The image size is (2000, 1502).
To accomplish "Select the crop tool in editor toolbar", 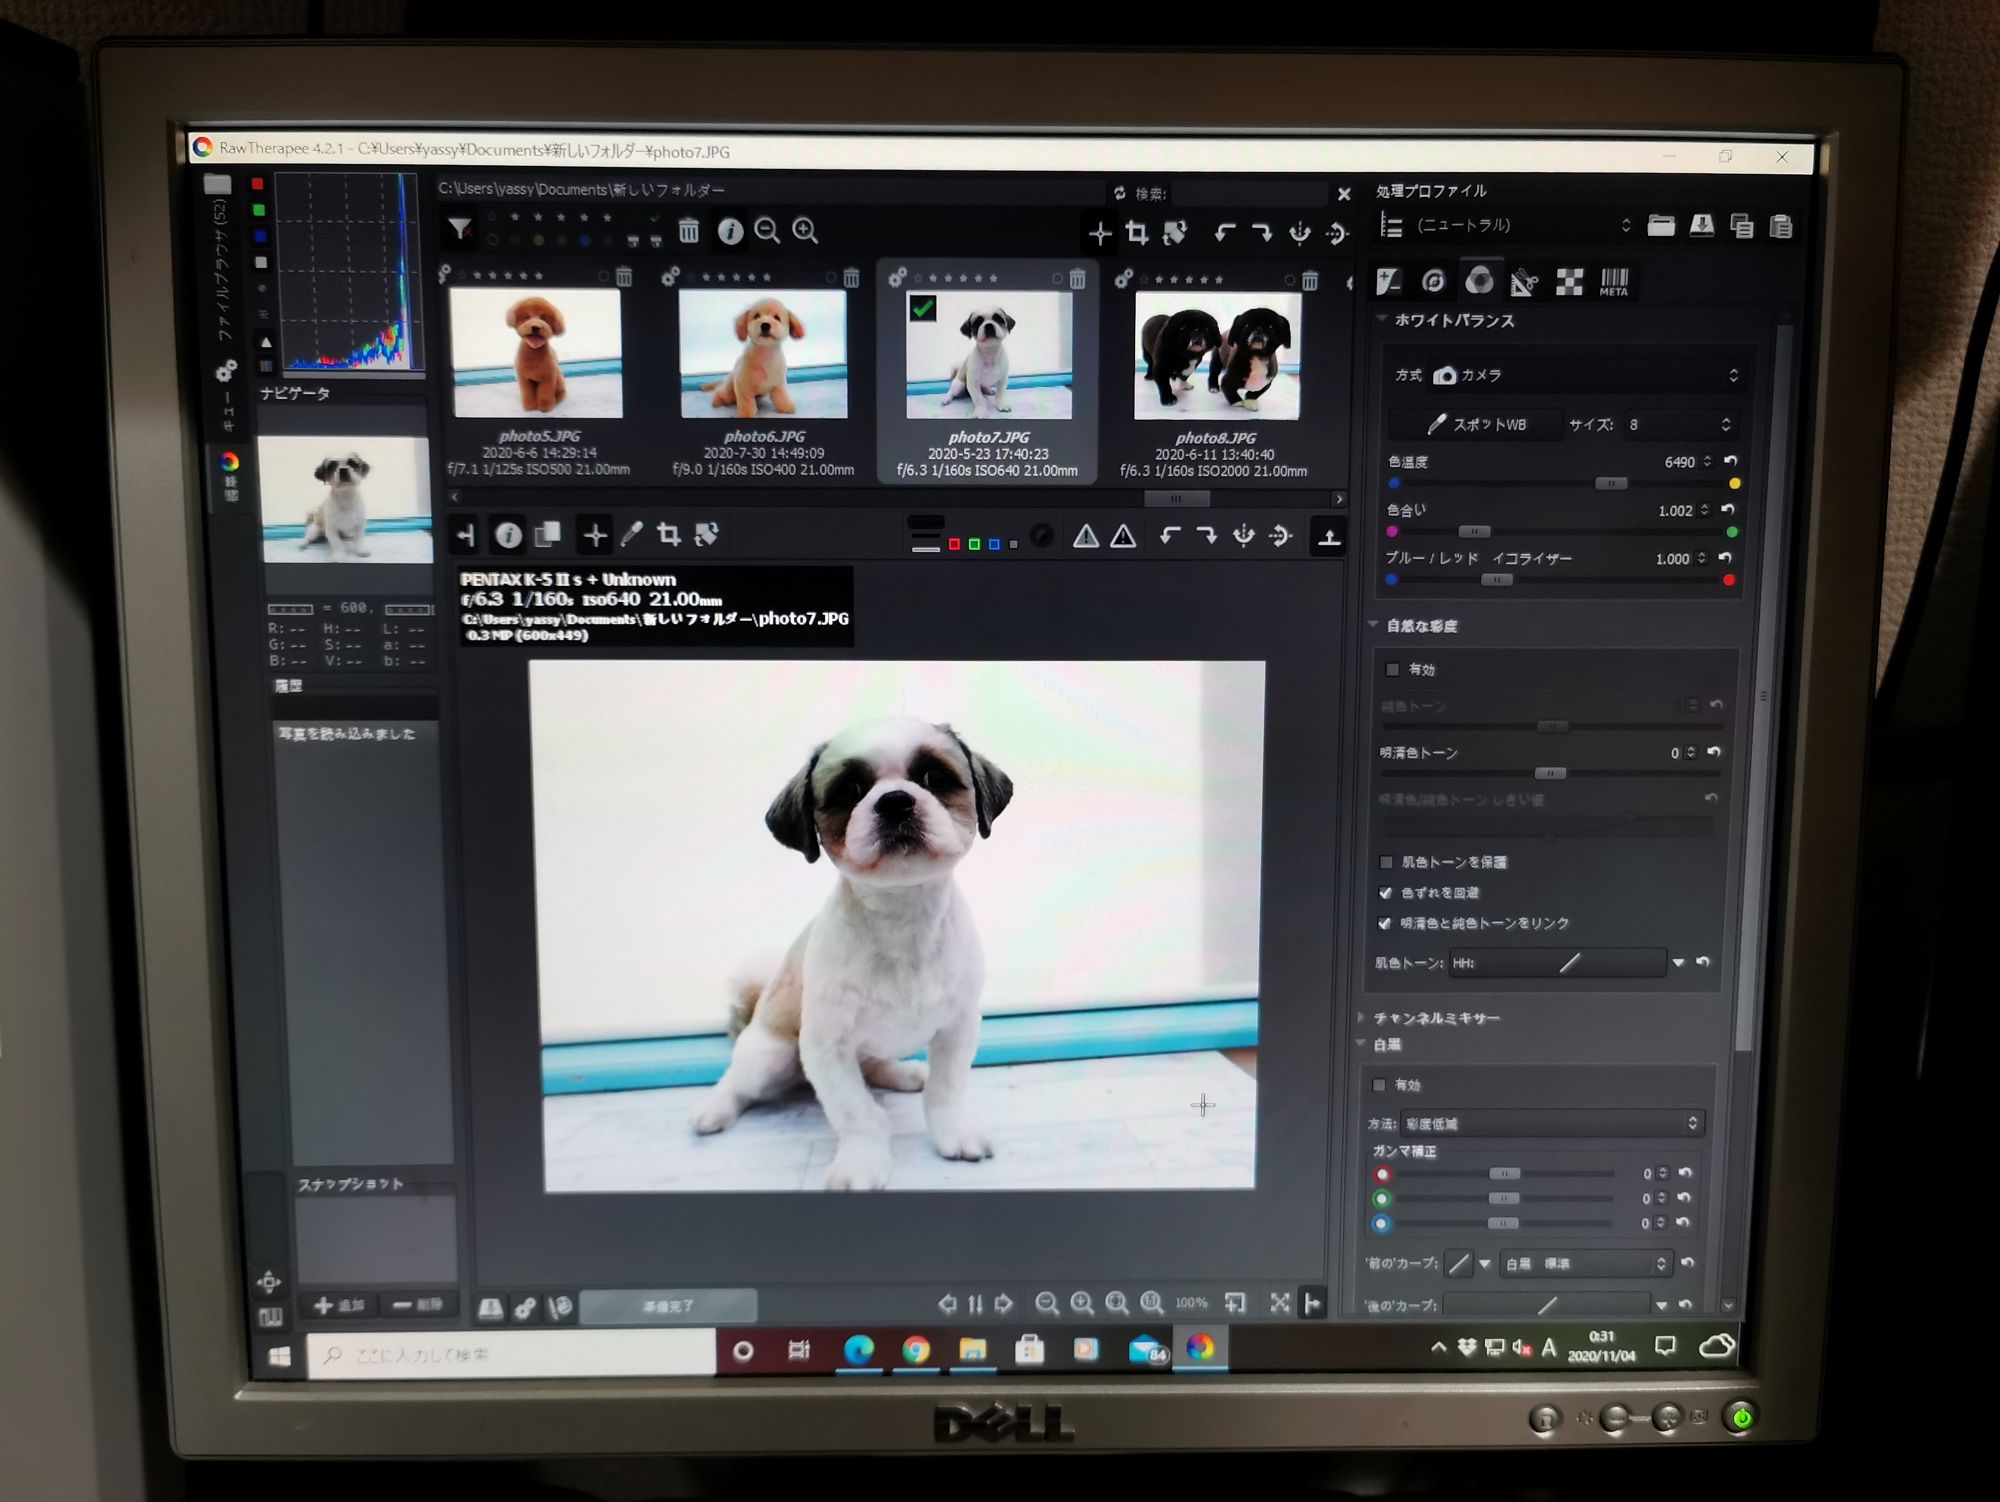I will tap(668, 535).
